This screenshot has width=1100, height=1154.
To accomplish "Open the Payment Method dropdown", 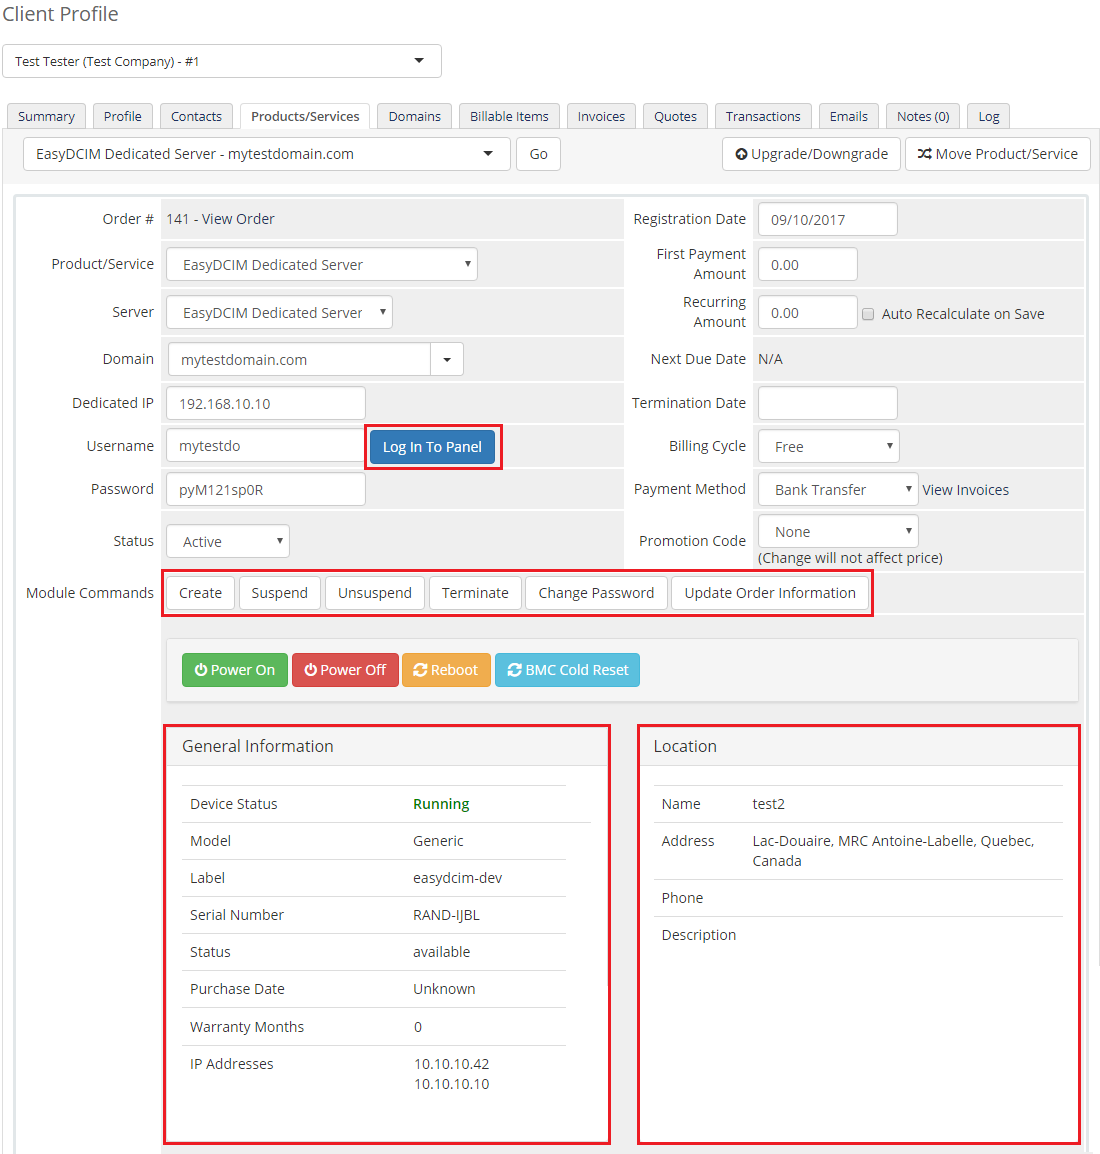I will coord(838,489).
